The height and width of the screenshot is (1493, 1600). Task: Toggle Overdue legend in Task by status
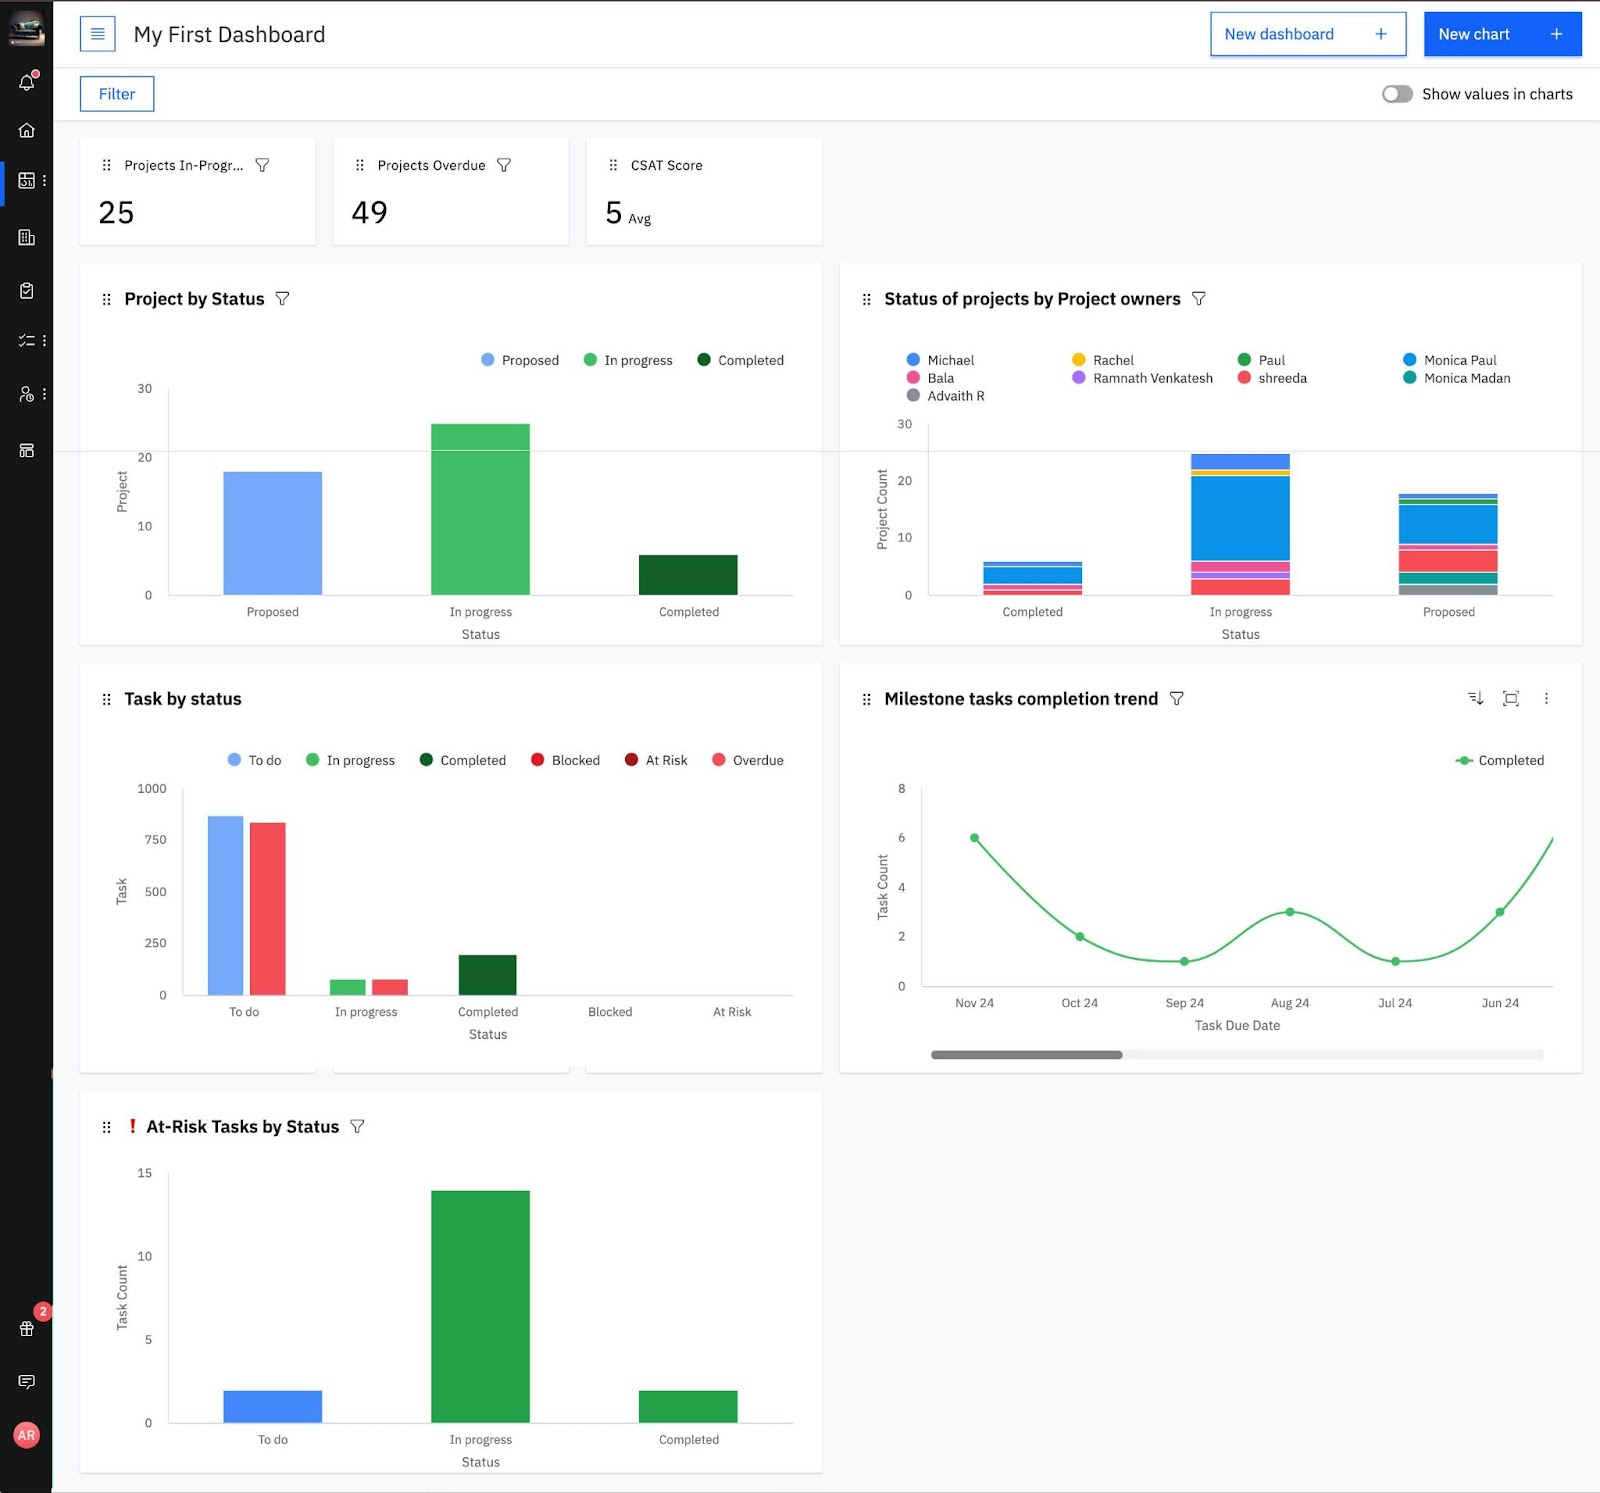coord(748,760)
